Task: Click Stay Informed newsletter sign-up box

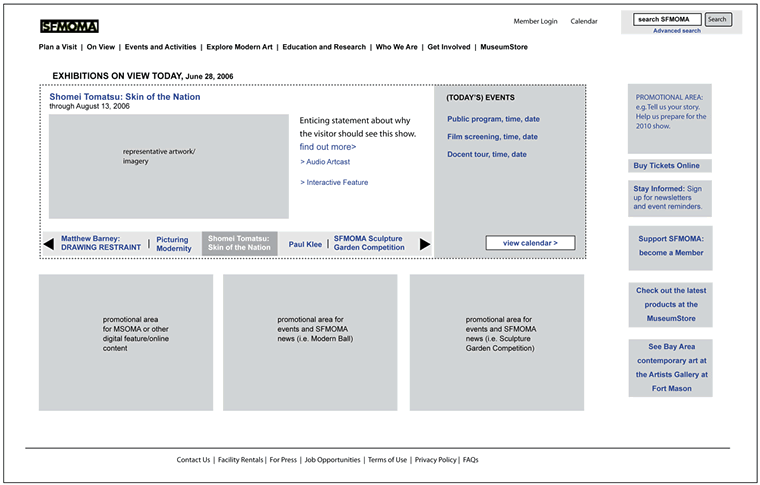Action: (x=670, y=198)
